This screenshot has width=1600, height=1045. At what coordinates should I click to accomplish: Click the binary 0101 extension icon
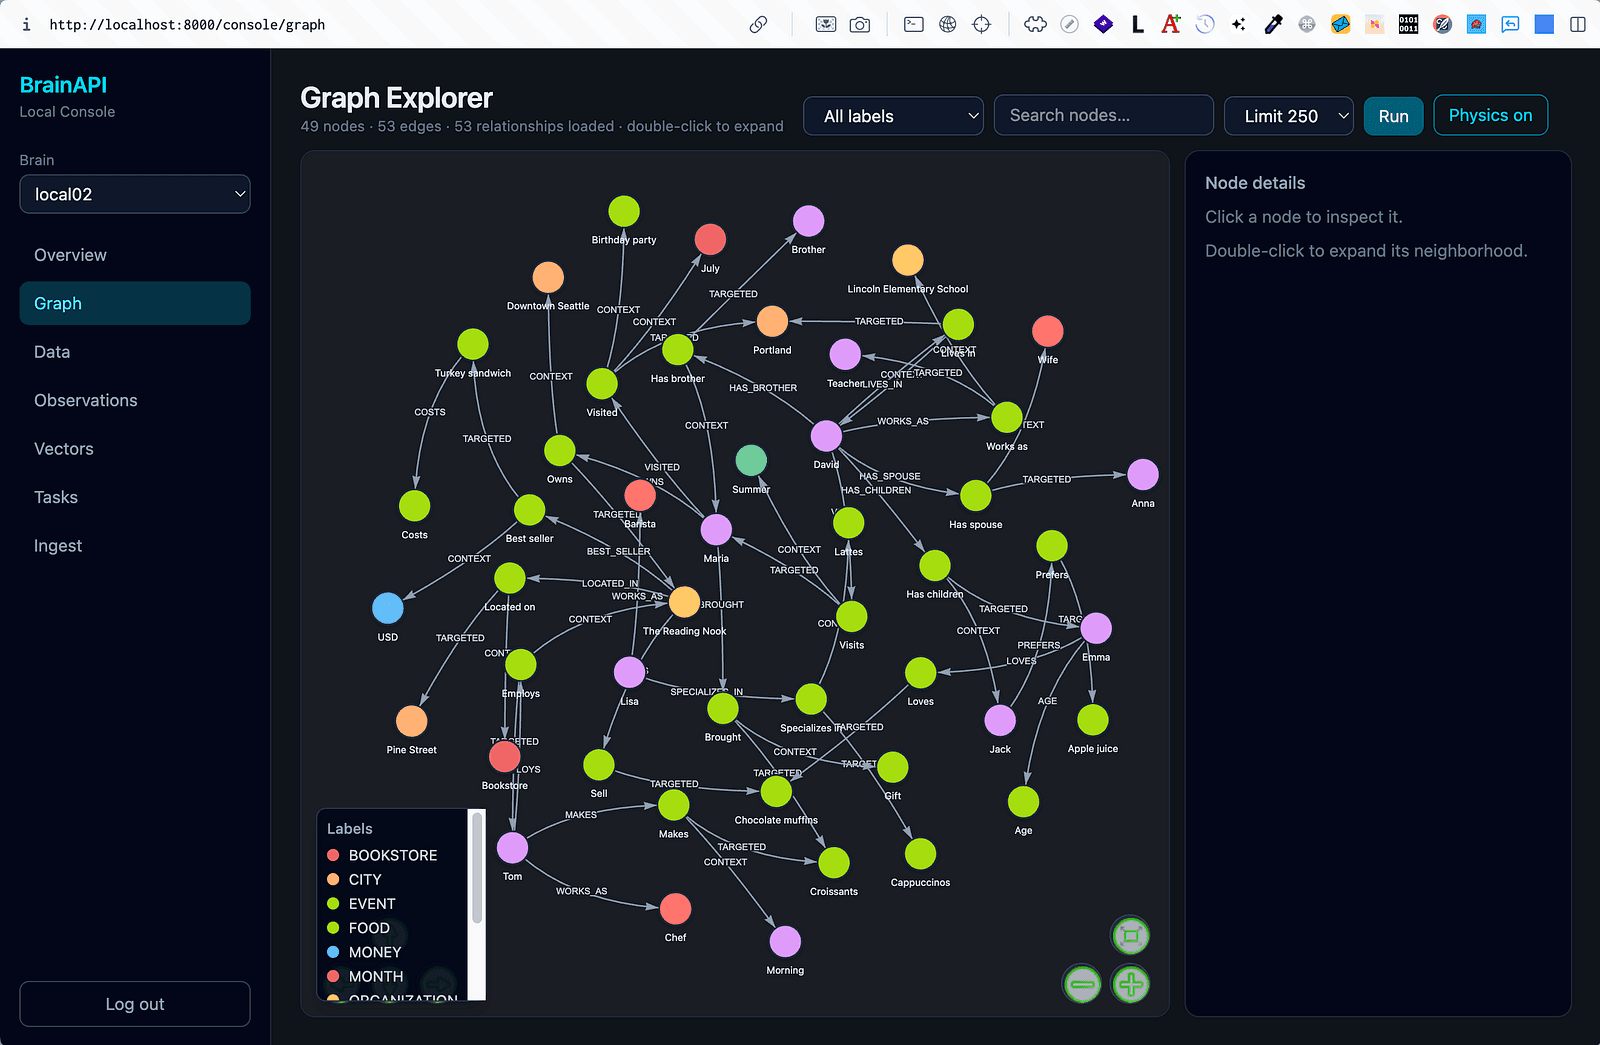click(x=1408, y=24)
